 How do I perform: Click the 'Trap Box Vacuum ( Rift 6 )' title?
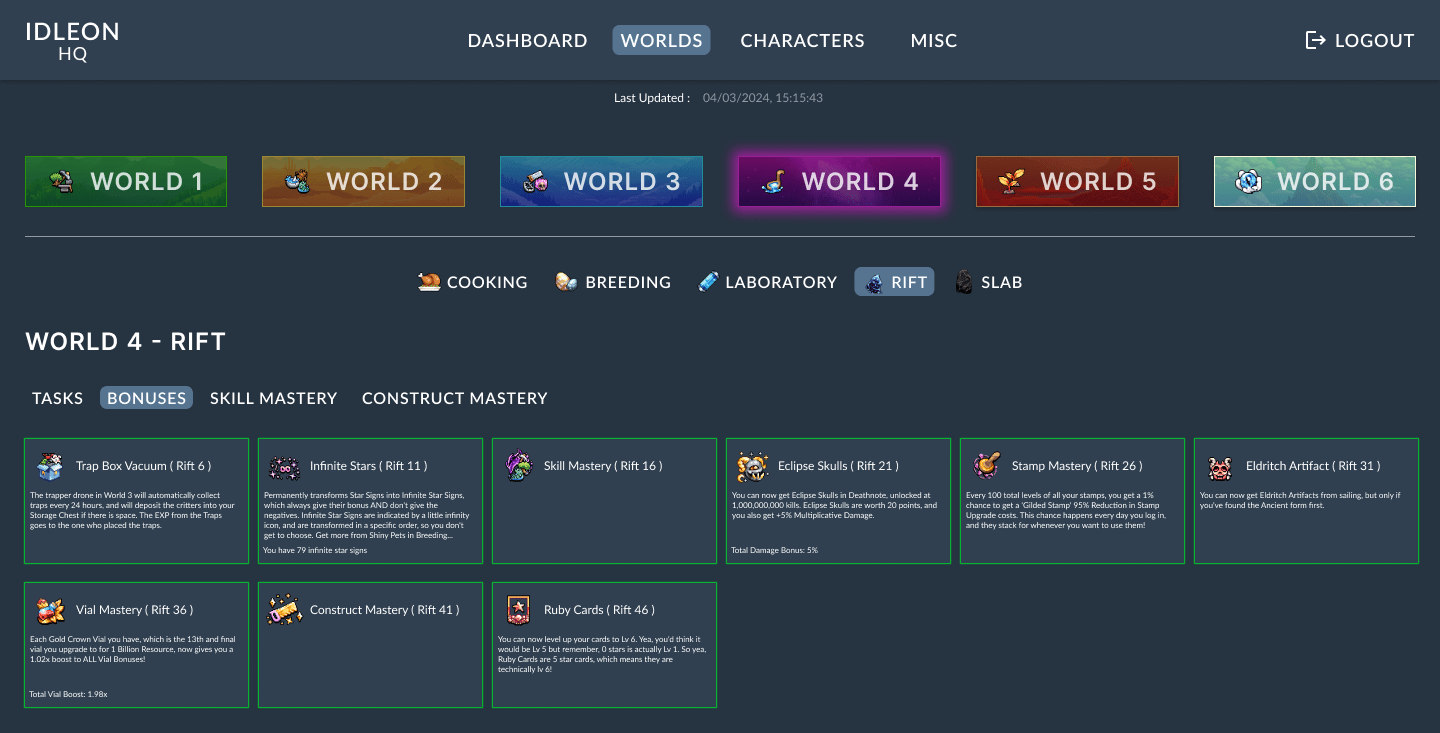144,466
